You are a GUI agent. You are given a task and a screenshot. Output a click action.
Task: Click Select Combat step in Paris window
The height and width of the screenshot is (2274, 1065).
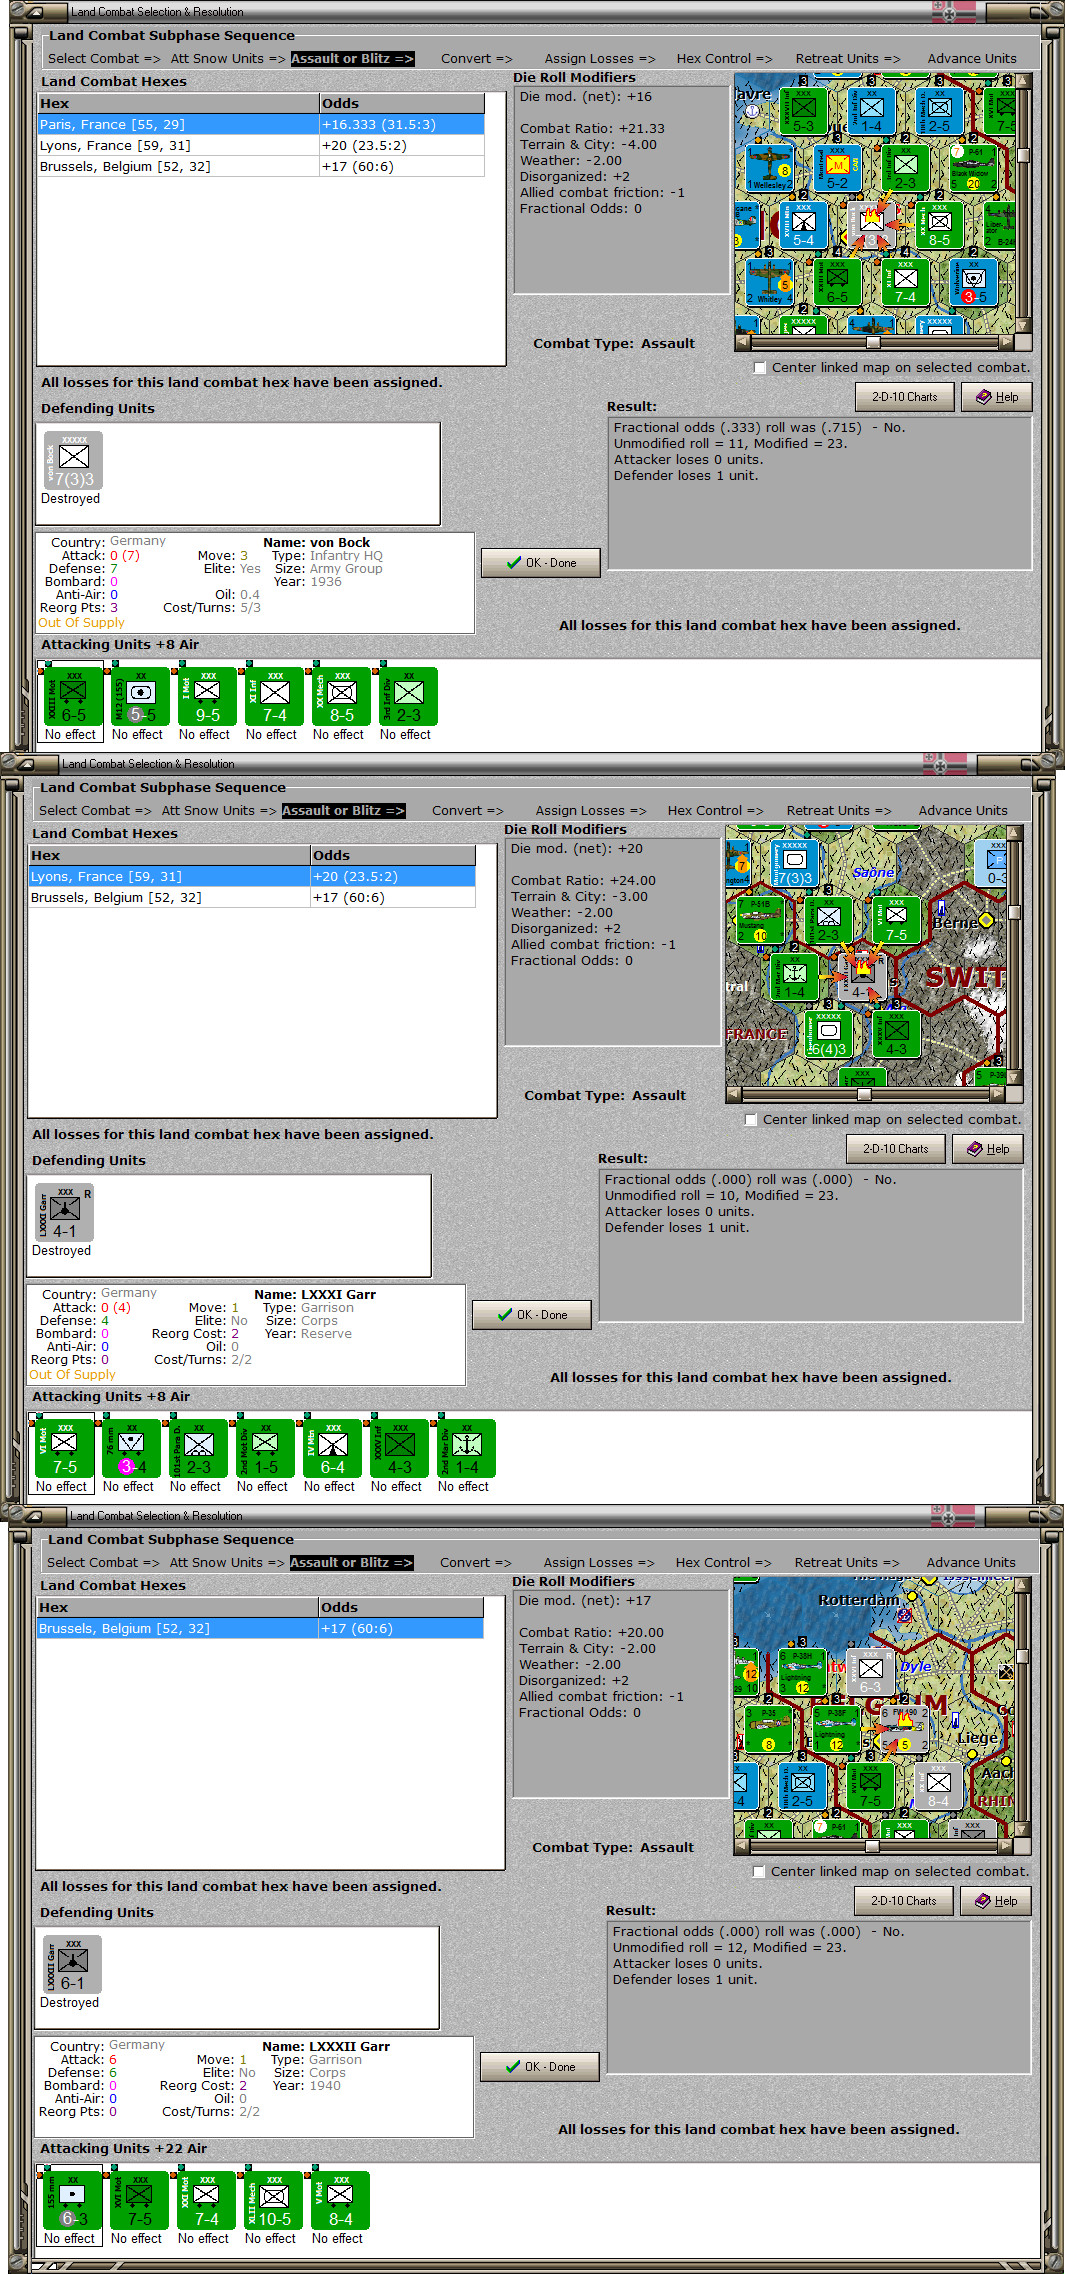tap(104, 59)
